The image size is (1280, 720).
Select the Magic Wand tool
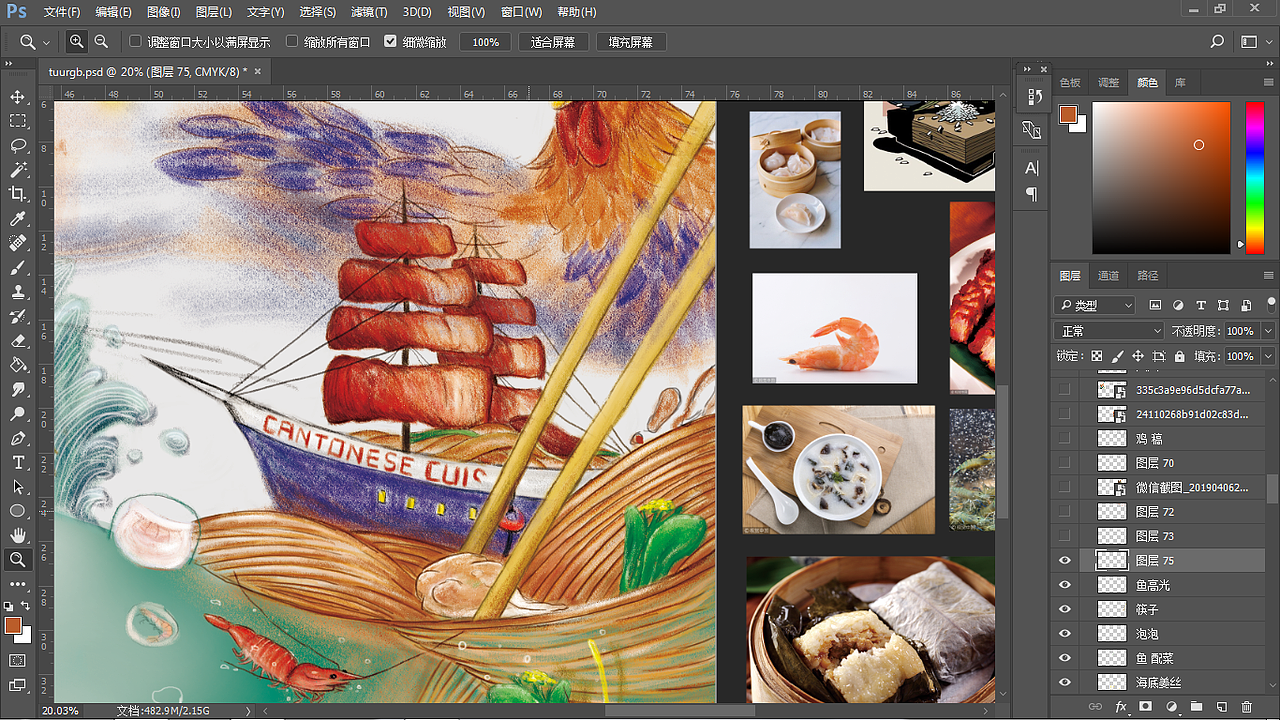tap(17, 170)
